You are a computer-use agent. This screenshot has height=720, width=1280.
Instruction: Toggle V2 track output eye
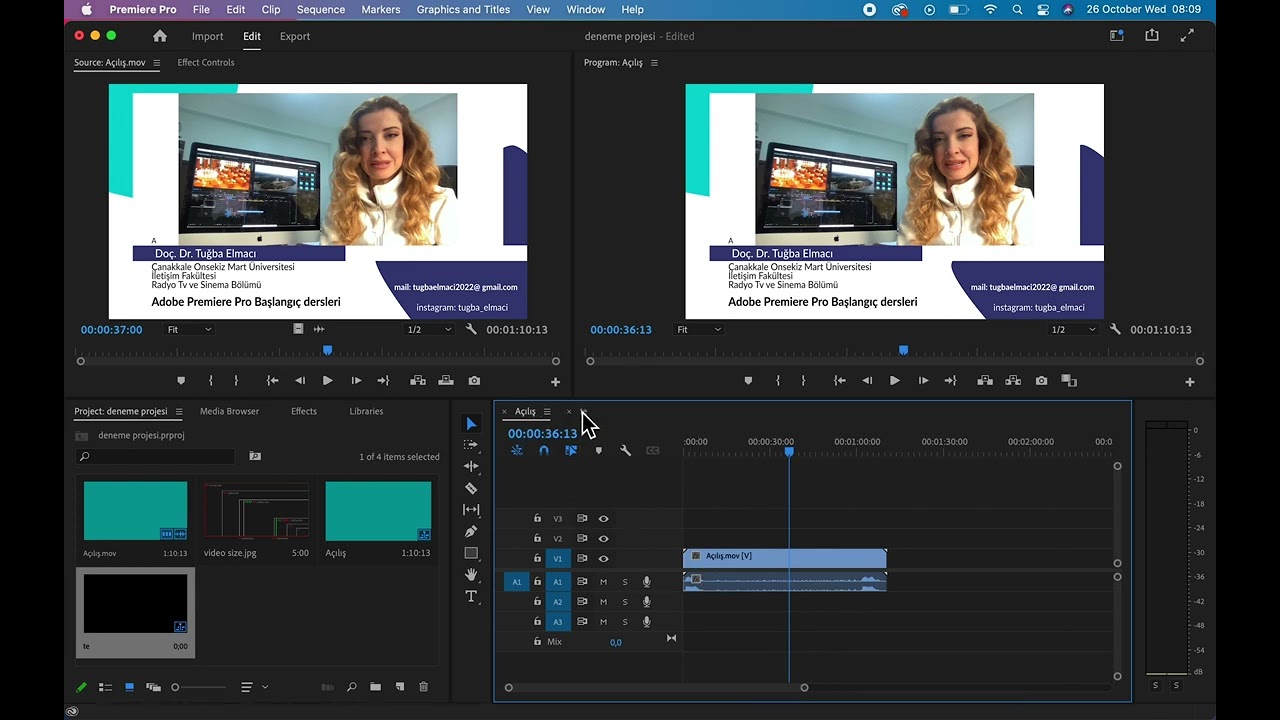pyautogui.click(x=603, y=539)
